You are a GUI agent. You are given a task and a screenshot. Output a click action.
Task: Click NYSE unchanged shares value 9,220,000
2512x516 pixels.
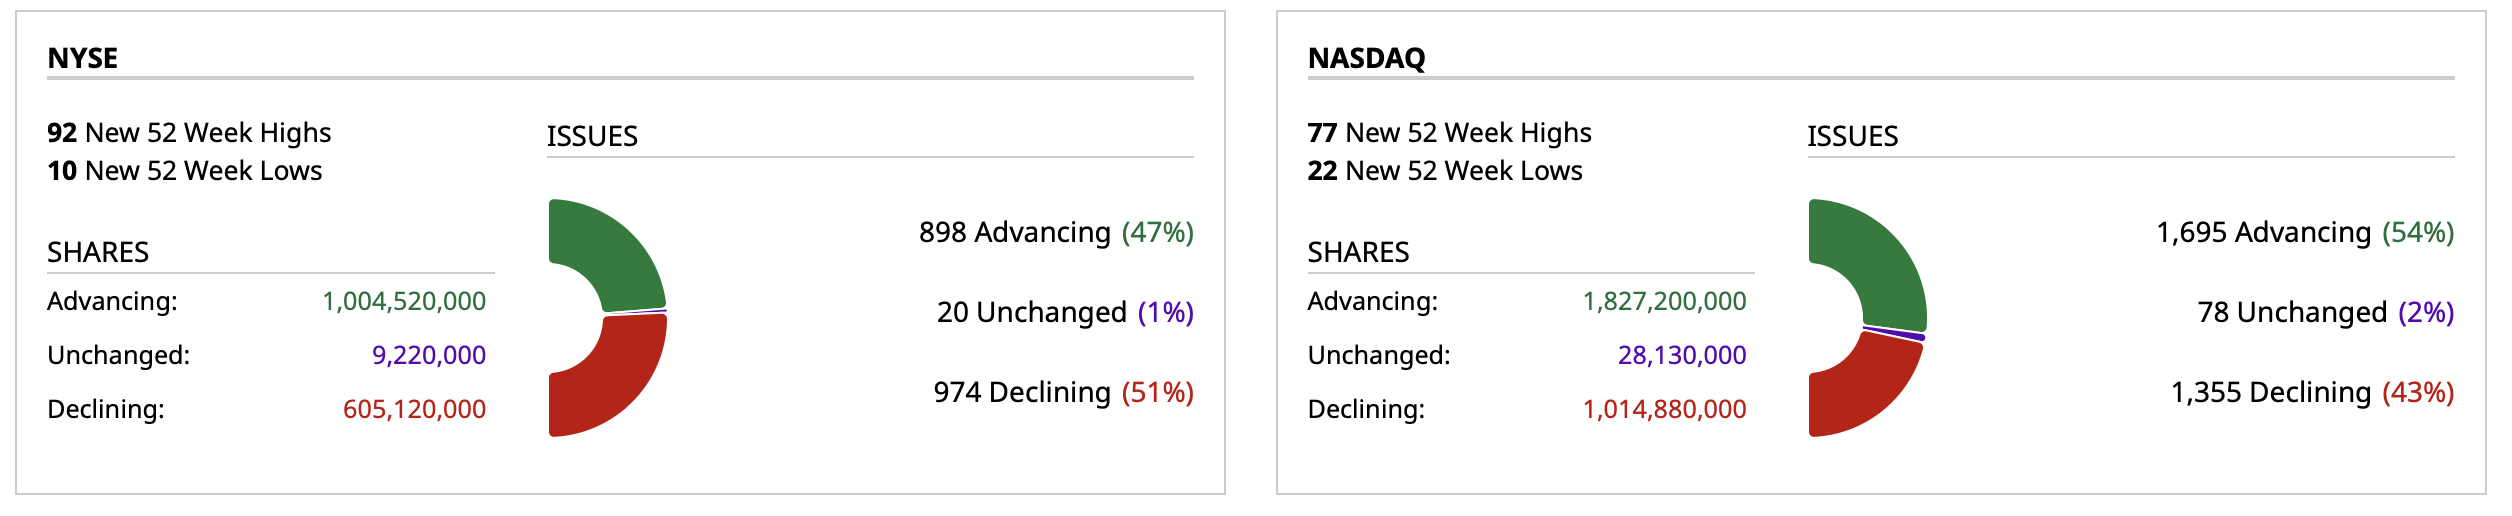pyautogui.click(x=429, y=355)
